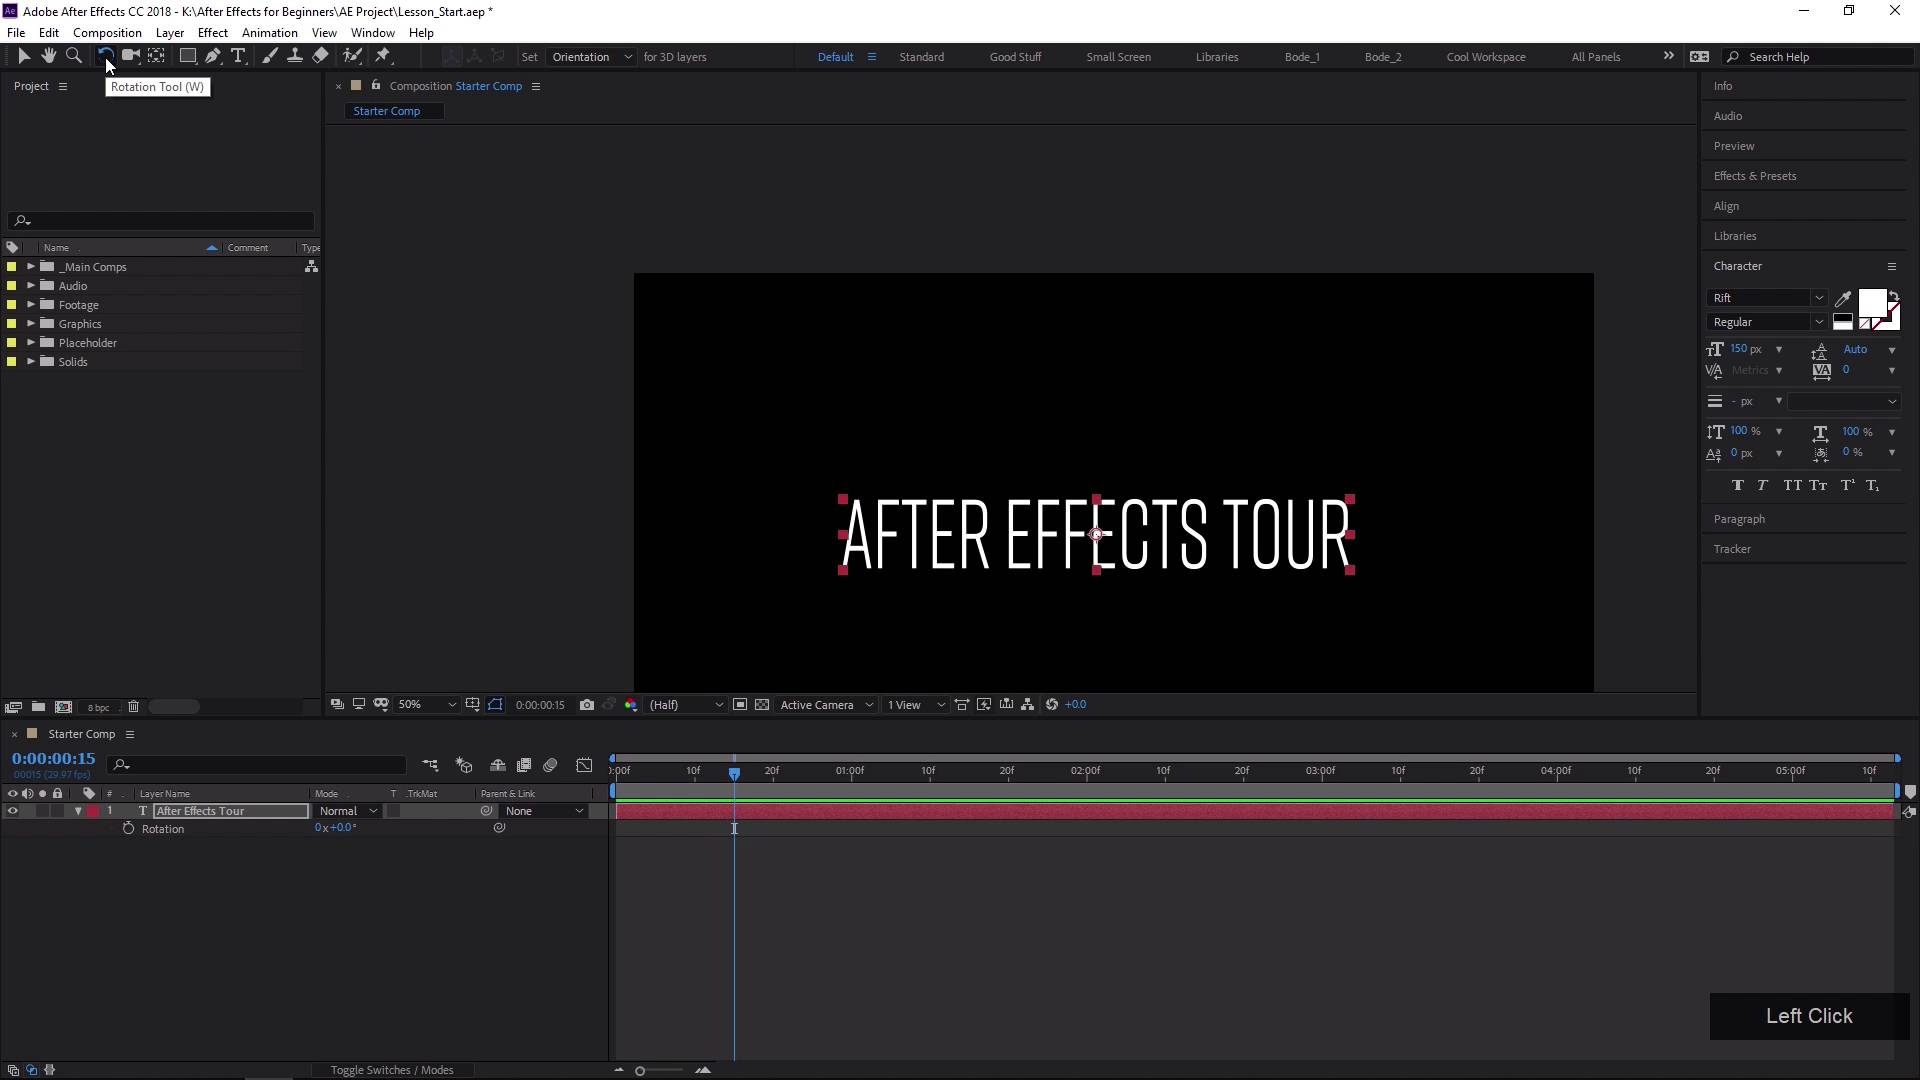The width and height of the screenshot is (1920, 1080).
Task: Toggle visibility of After Effects Tour layer
Action: (12, 810)
